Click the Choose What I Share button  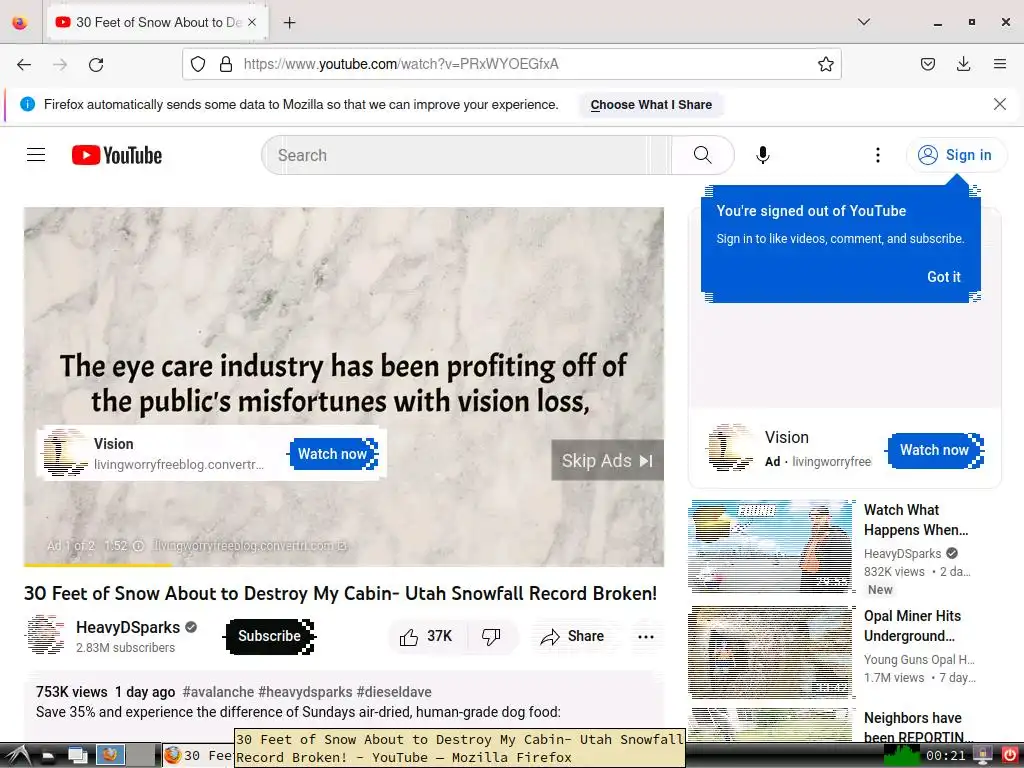point(651,104)
